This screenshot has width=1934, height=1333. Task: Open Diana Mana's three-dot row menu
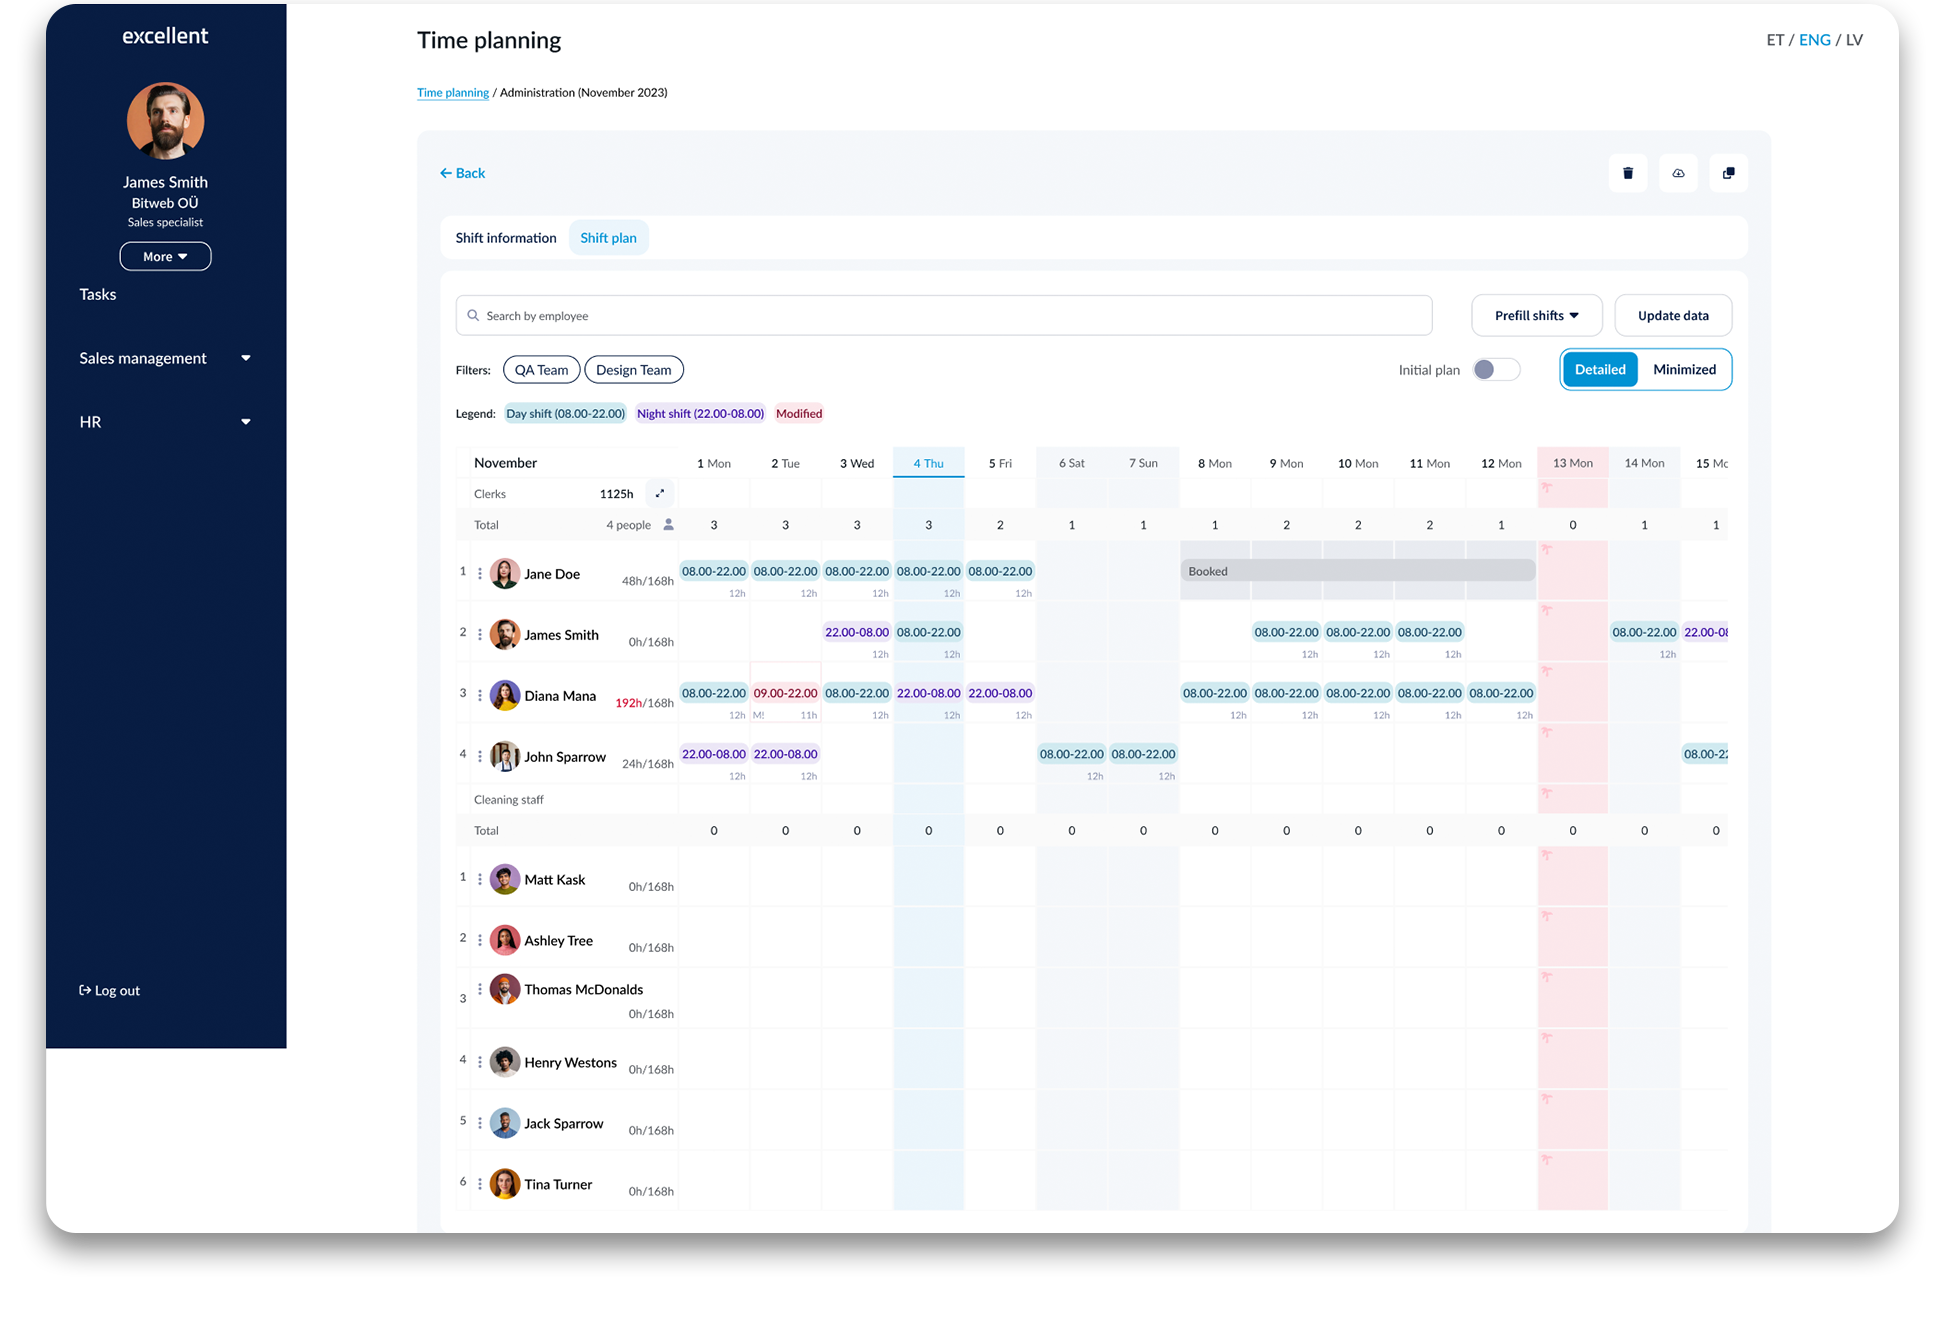coord(480,695)
